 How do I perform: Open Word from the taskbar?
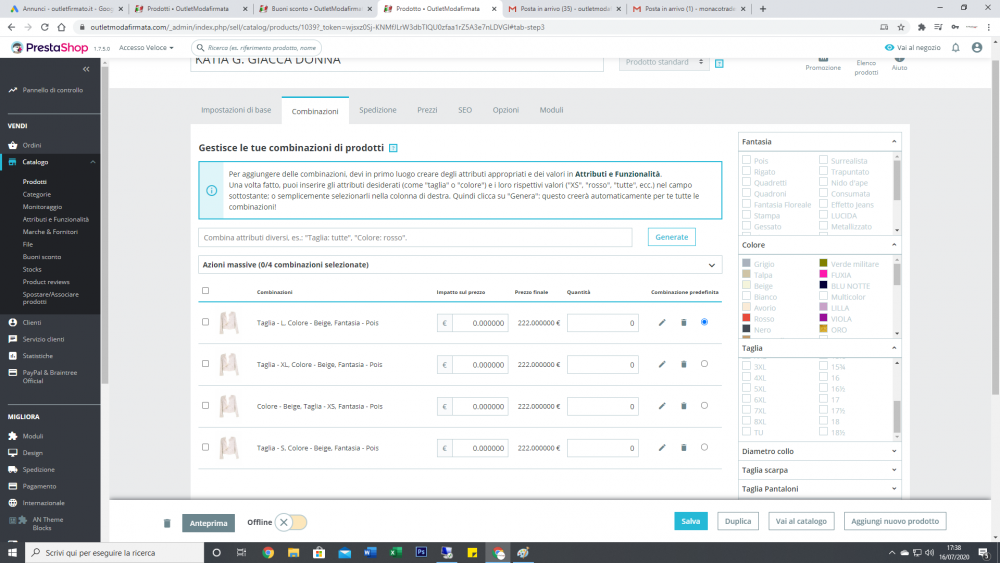coord(370,552)
